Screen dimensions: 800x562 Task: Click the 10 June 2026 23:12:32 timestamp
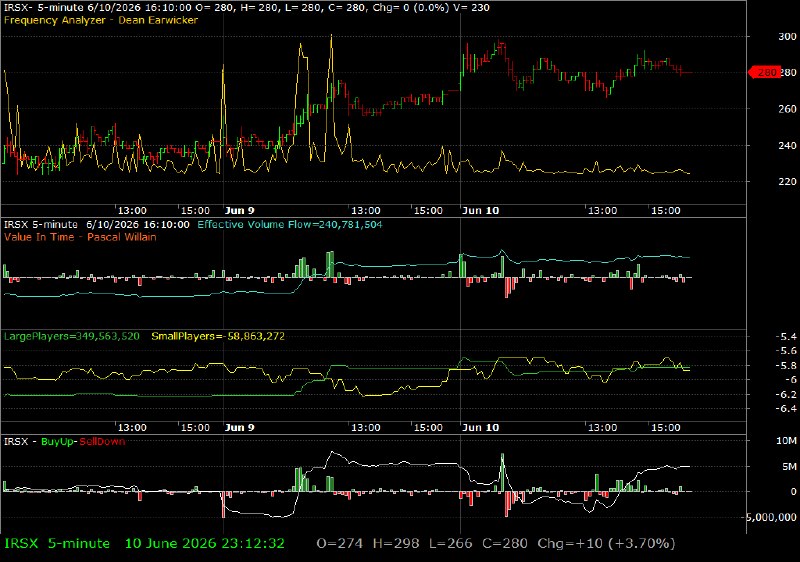[x=205, y=544]
